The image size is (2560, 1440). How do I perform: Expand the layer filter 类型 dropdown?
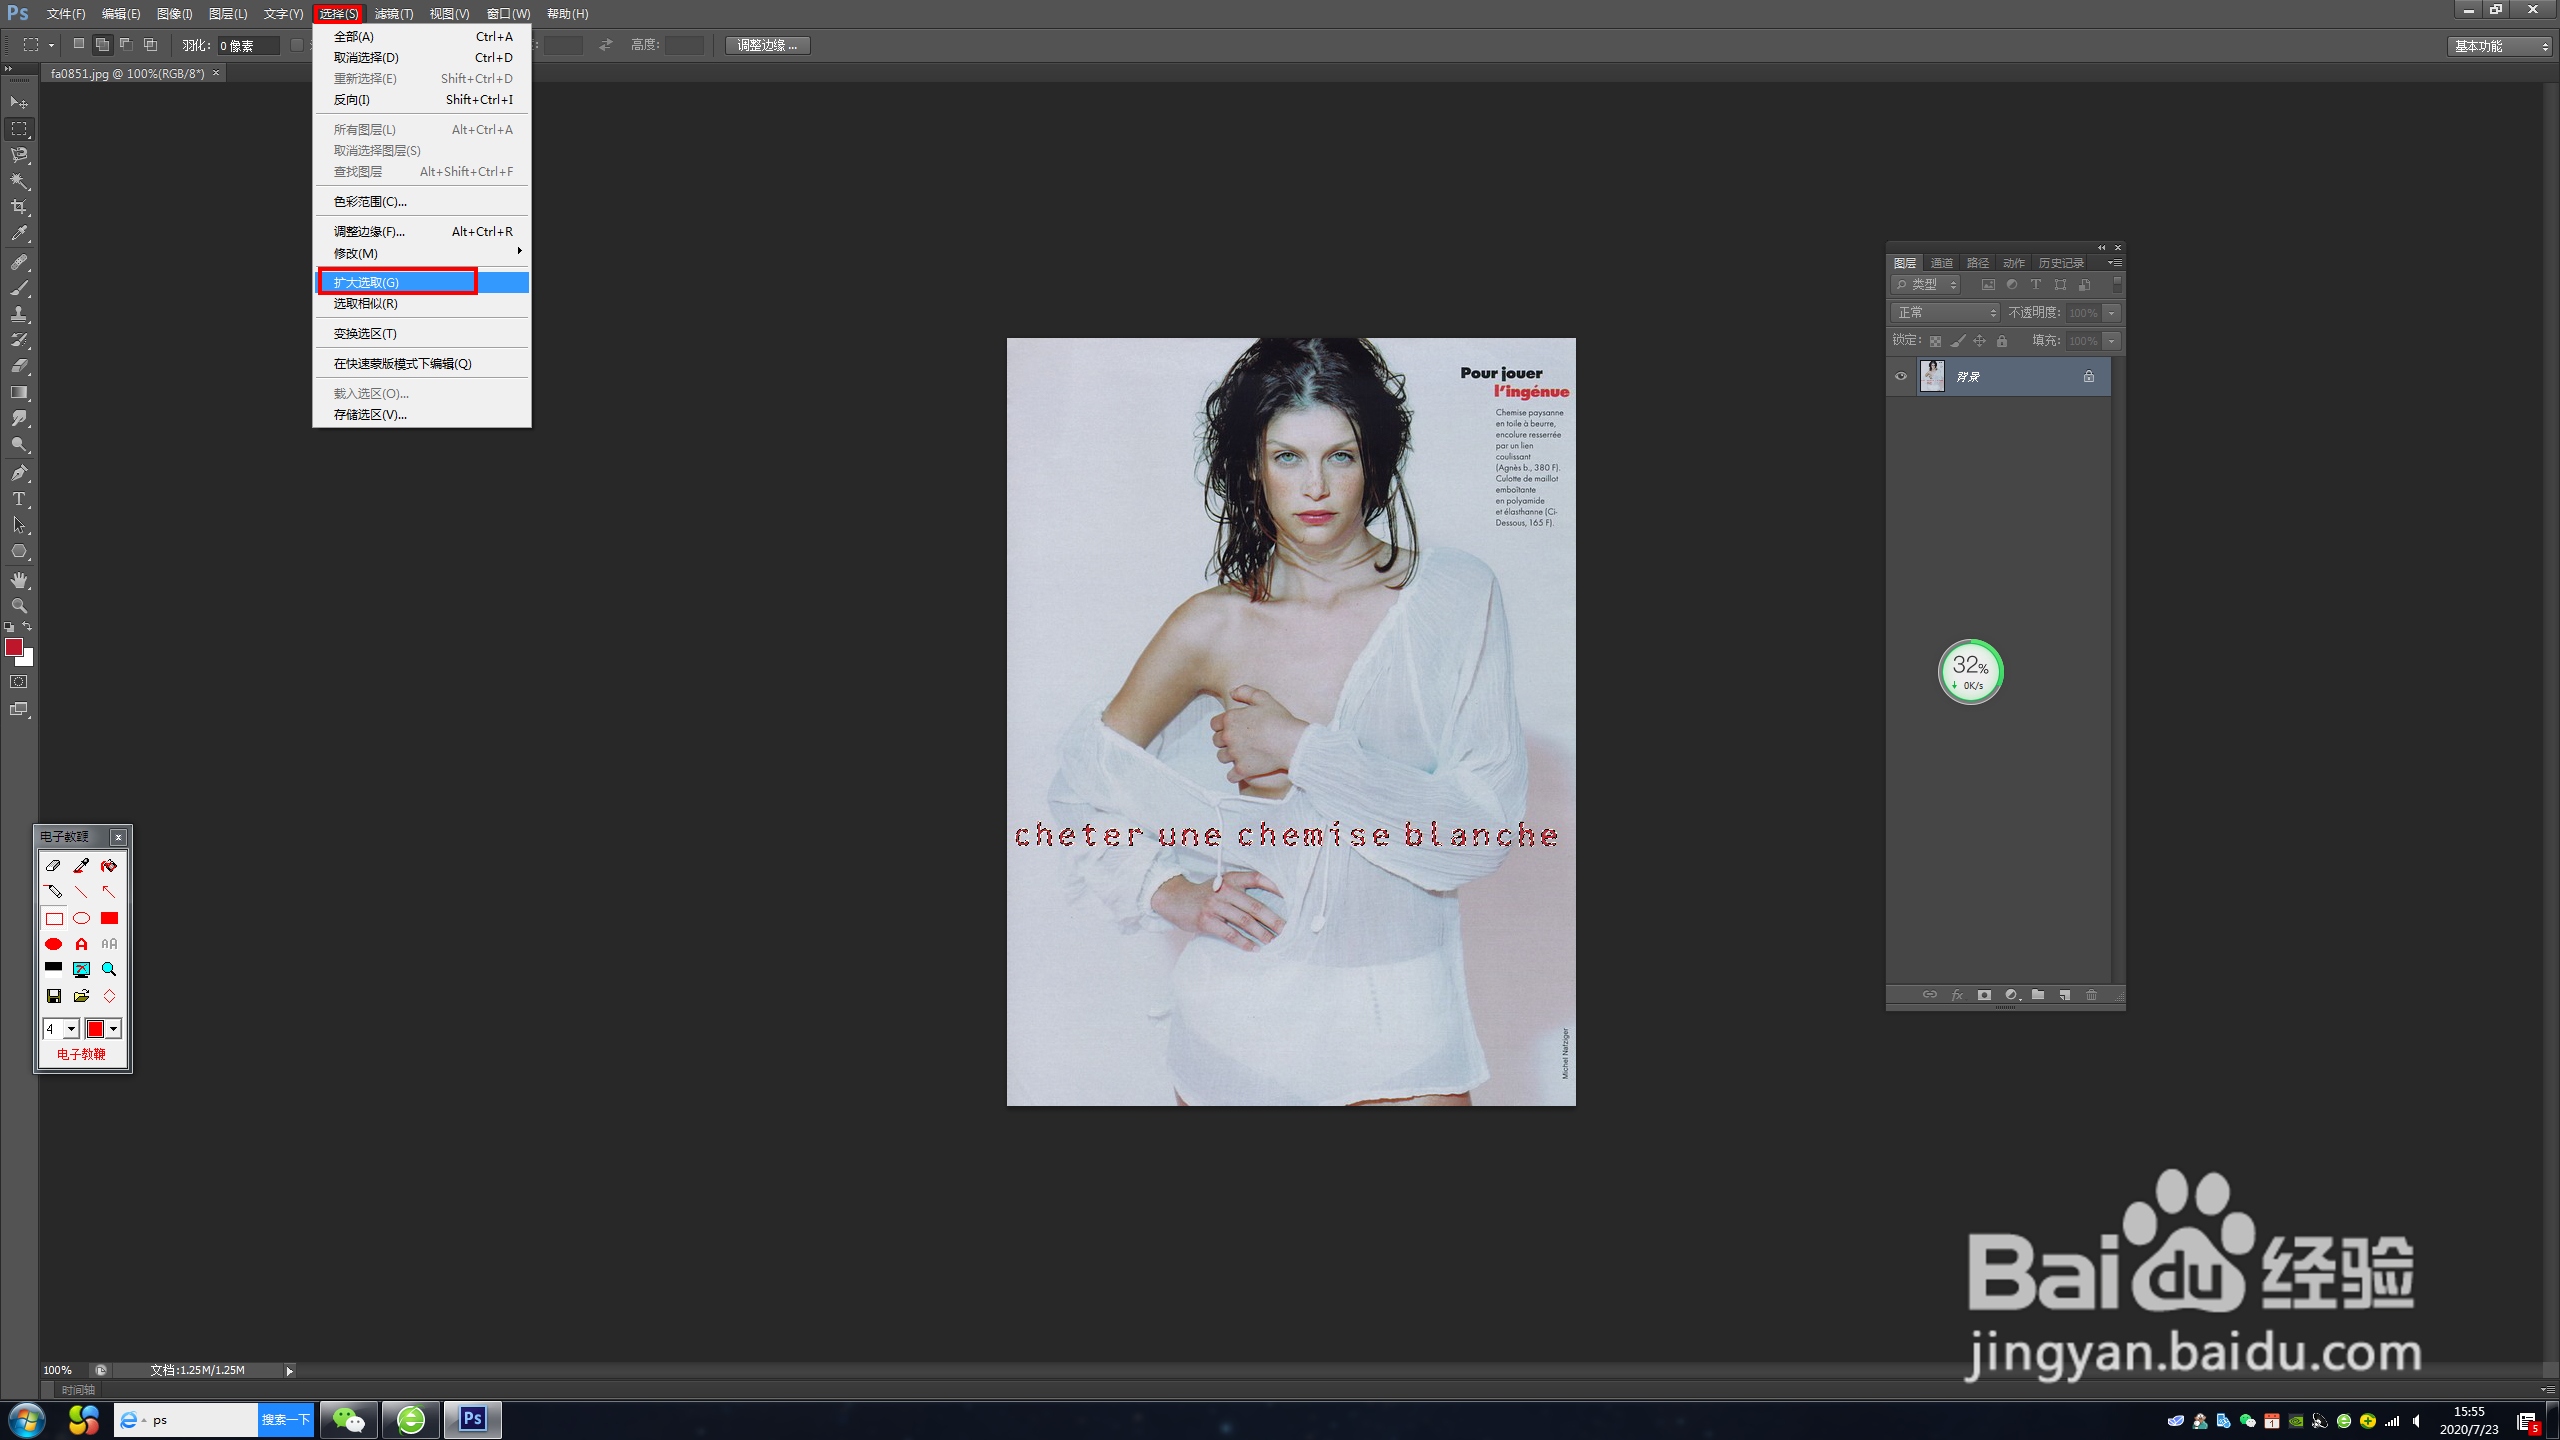click(1926, 285)
